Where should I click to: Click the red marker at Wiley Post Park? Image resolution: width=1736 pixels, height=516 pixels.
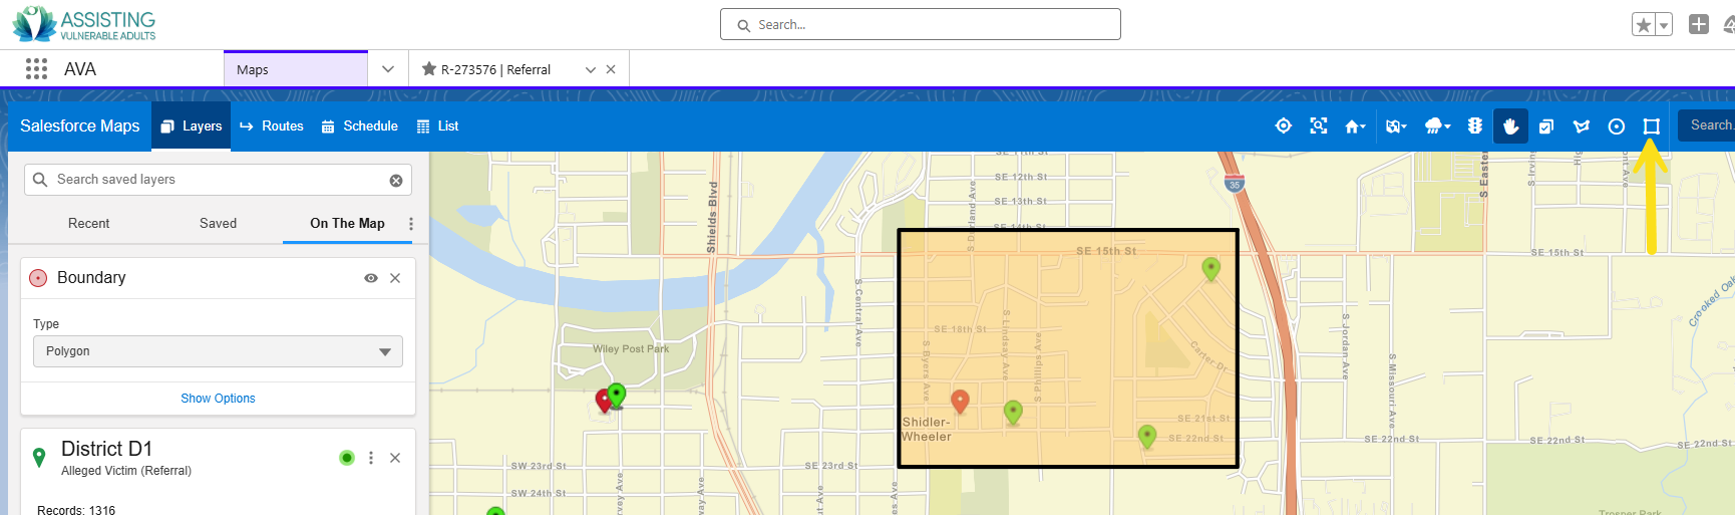[602, 400]
